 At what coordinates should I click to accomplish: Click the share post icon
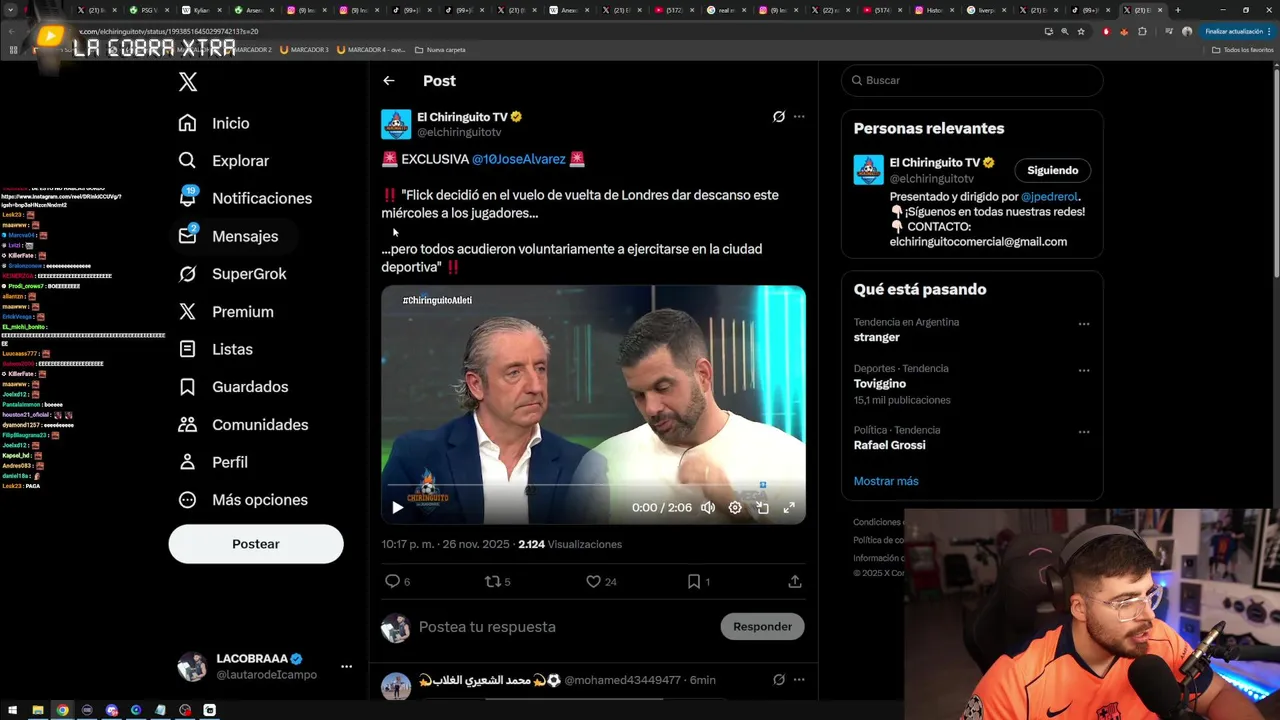pyautogui.click(x=795, y=581)
